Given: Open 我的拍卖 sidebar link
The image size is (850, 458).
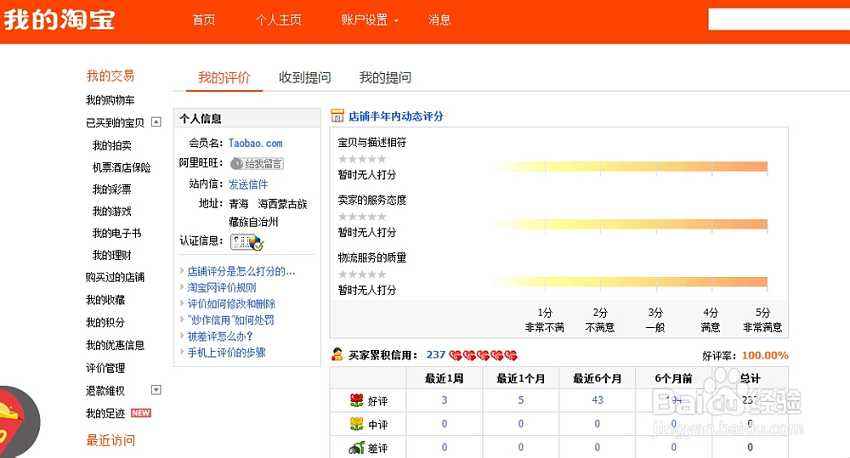Looking at the screenshot, I should coord(112,145).
